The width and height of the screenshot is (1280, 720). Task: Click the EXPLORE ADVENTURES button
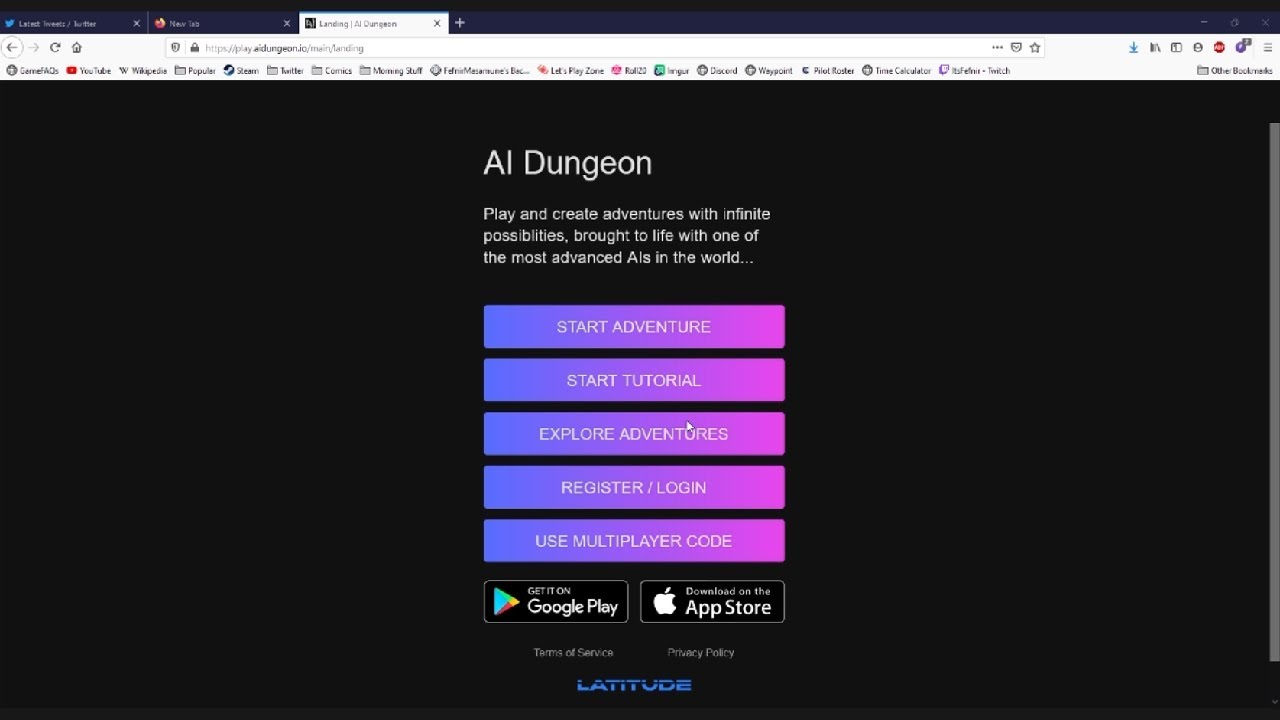634,434
